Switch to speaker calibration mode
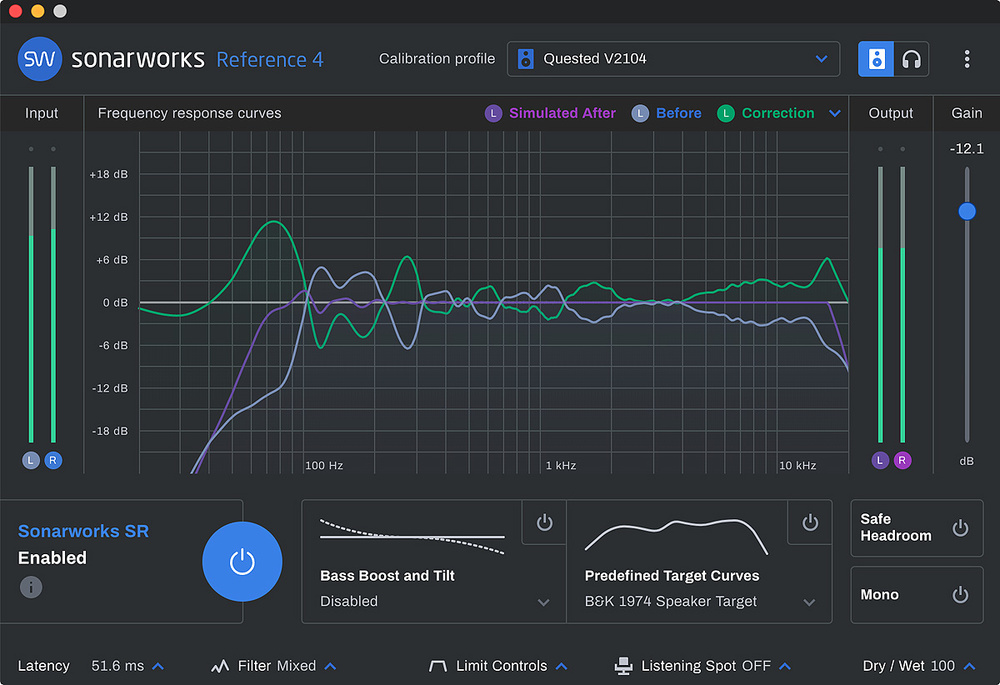 [x=876, y=59]
